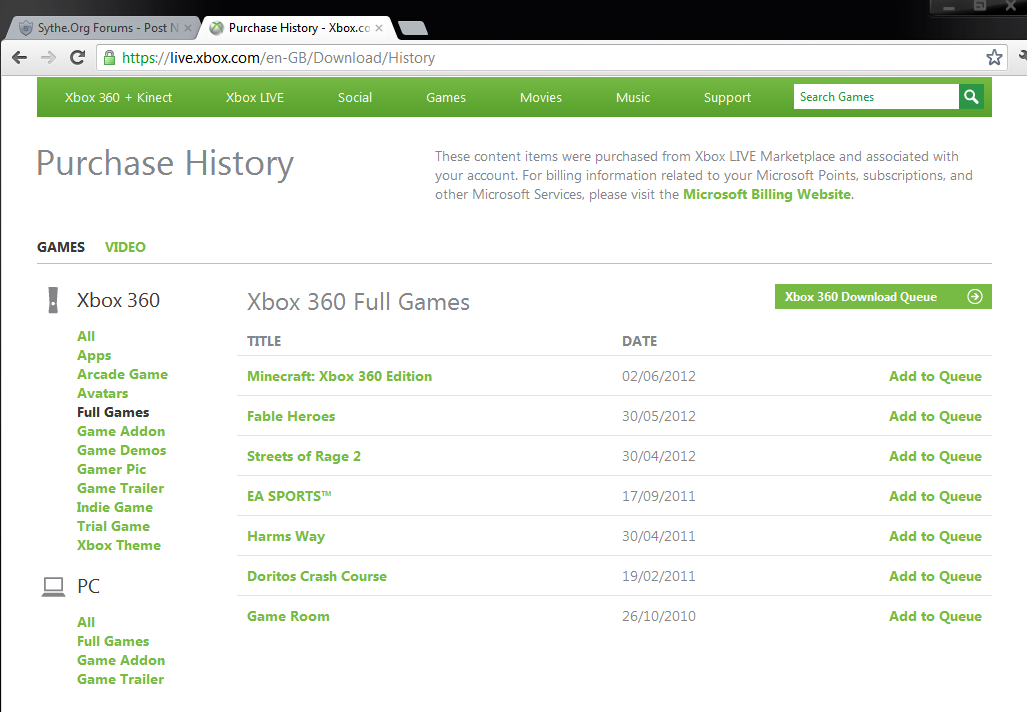Click the date 02/06/2012
Viewport: 1027px width, 712px height.
point(659,376)
